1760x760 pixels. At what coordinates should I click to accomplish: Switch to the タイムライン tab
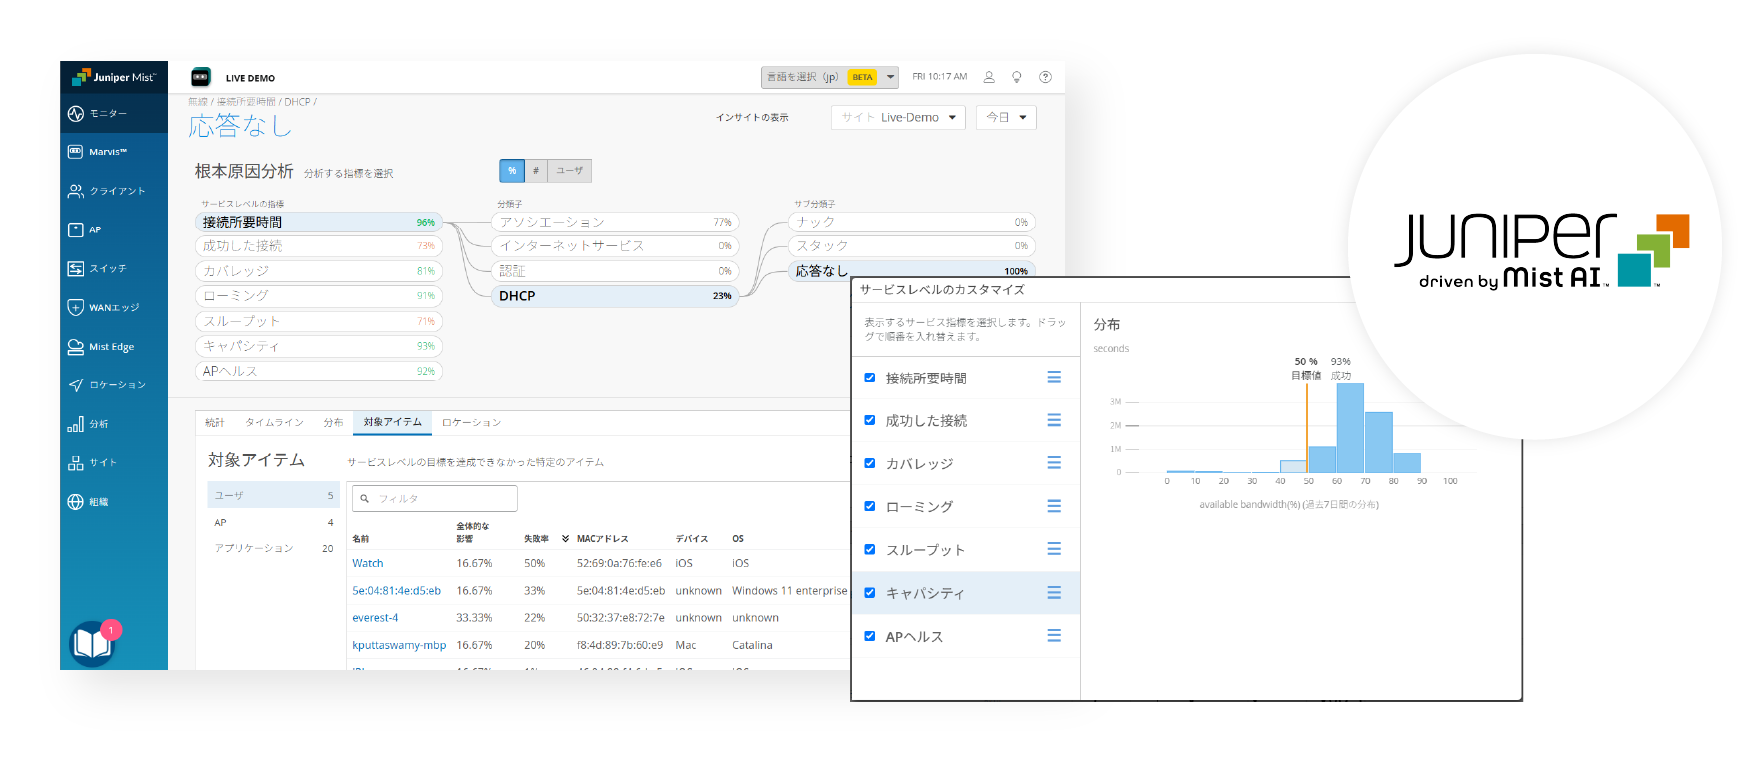(275, 423)
